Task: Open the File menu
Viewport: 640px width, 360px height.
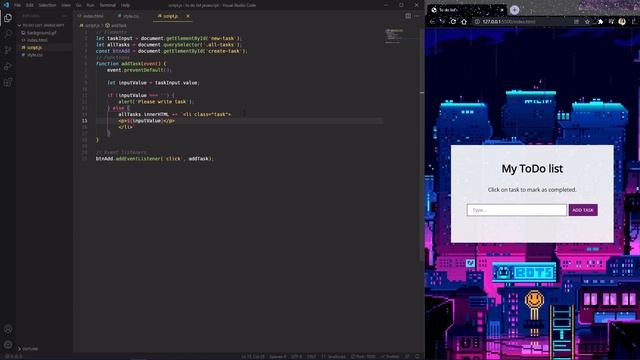Action: pyautogui.click(x=18, y=5)
